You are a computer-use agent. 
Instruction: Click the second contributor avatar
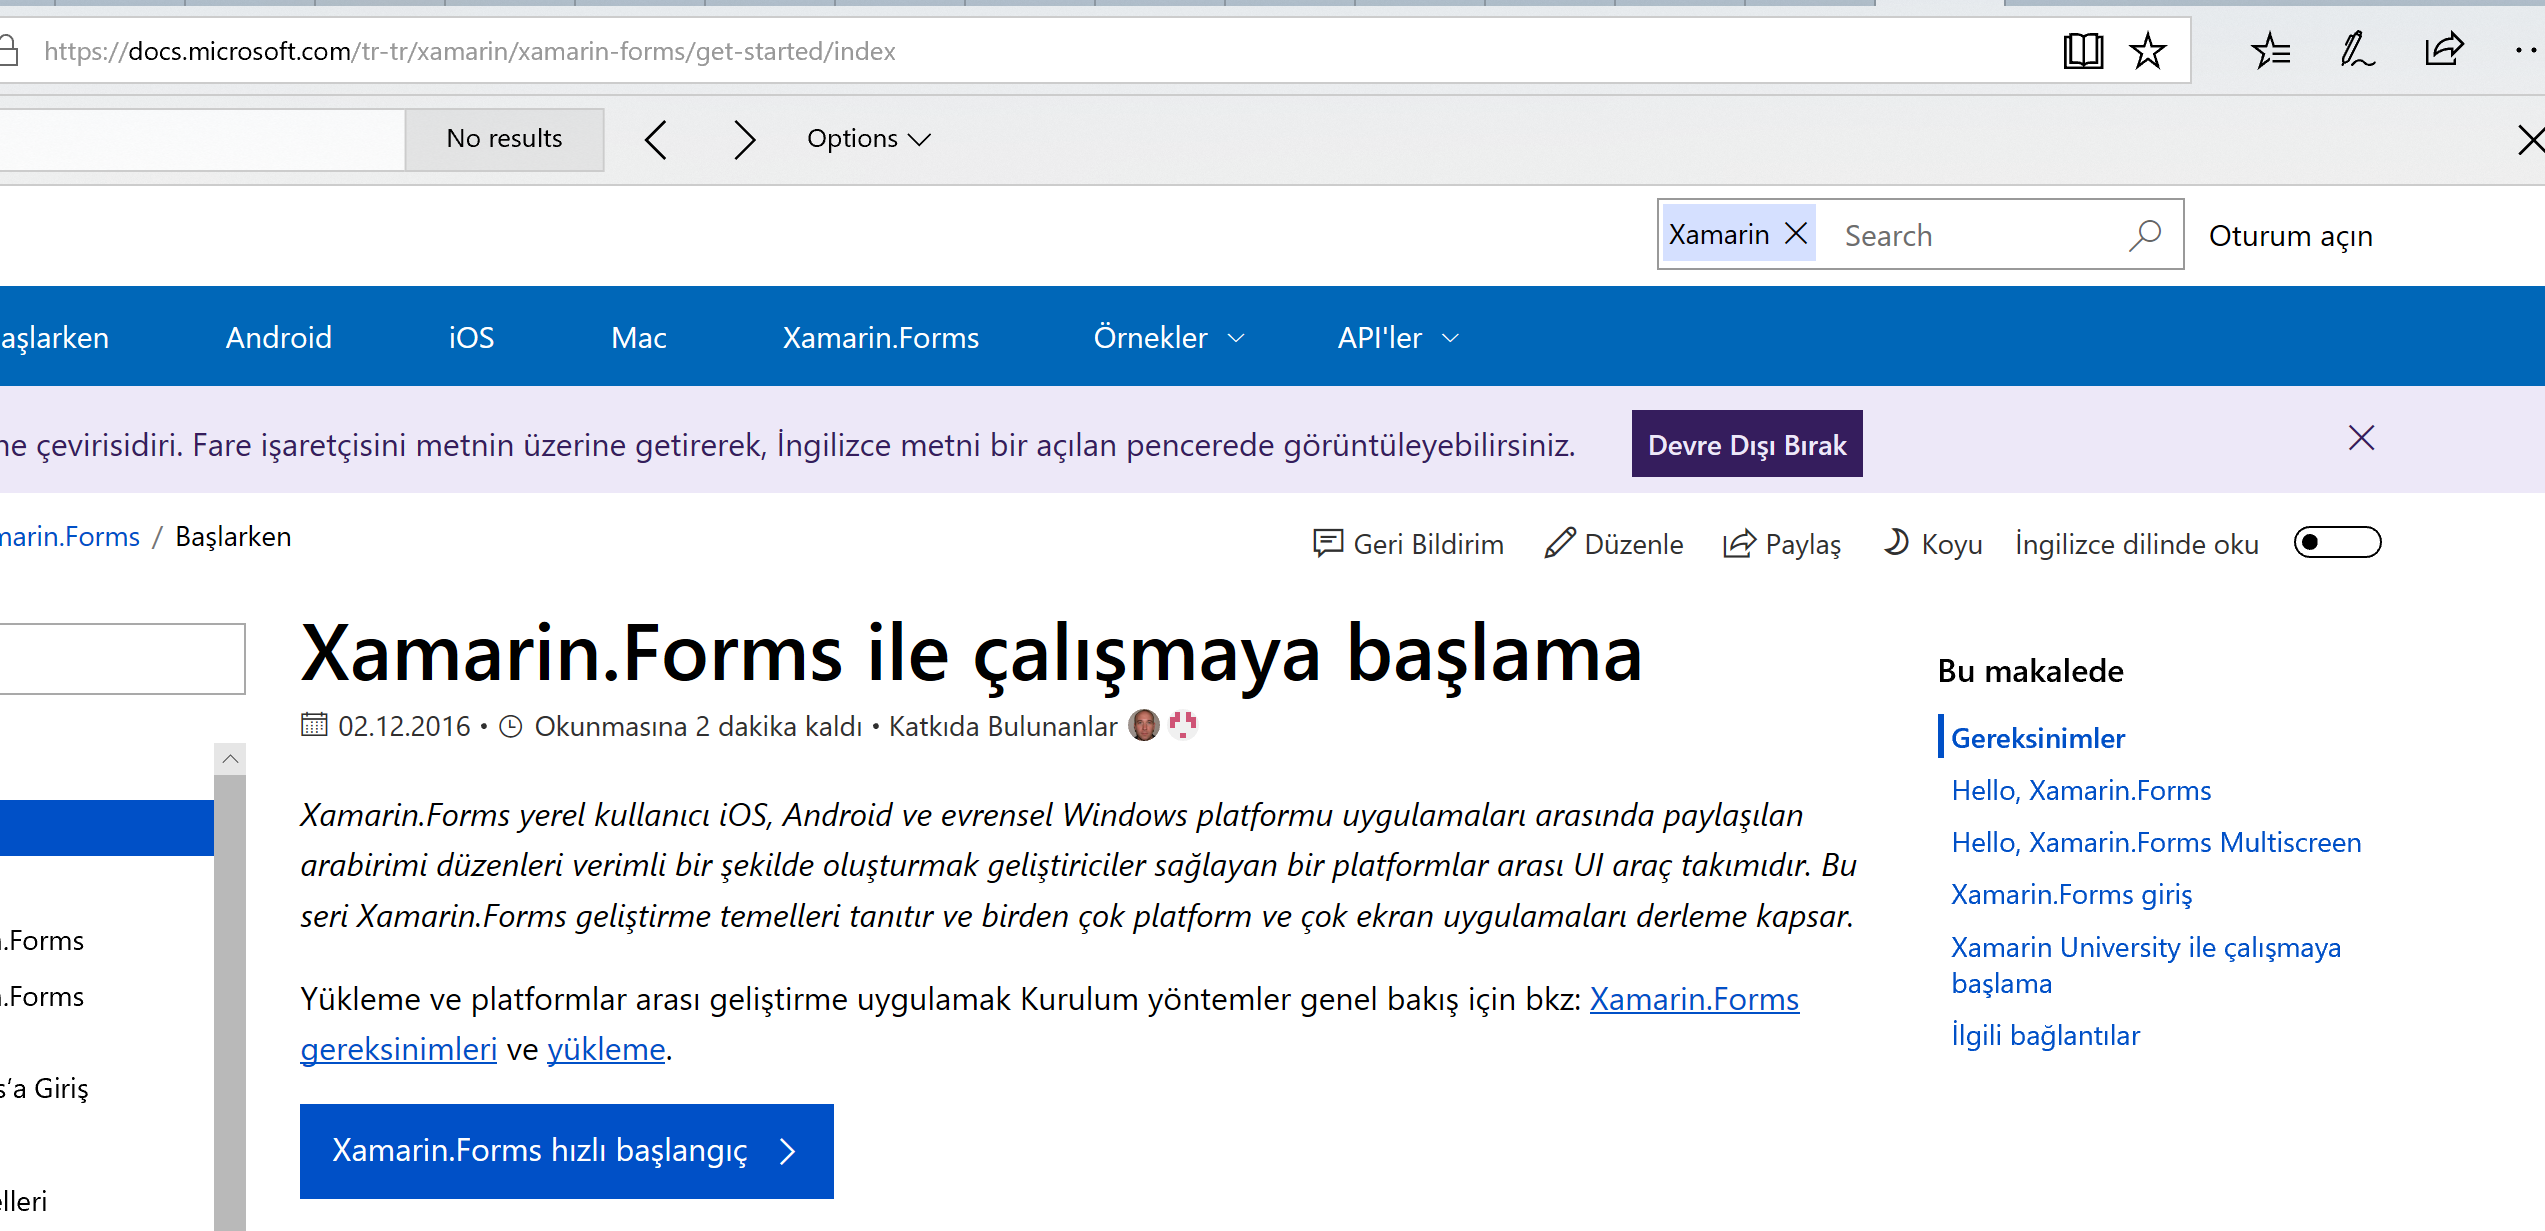coord(1183,725)
